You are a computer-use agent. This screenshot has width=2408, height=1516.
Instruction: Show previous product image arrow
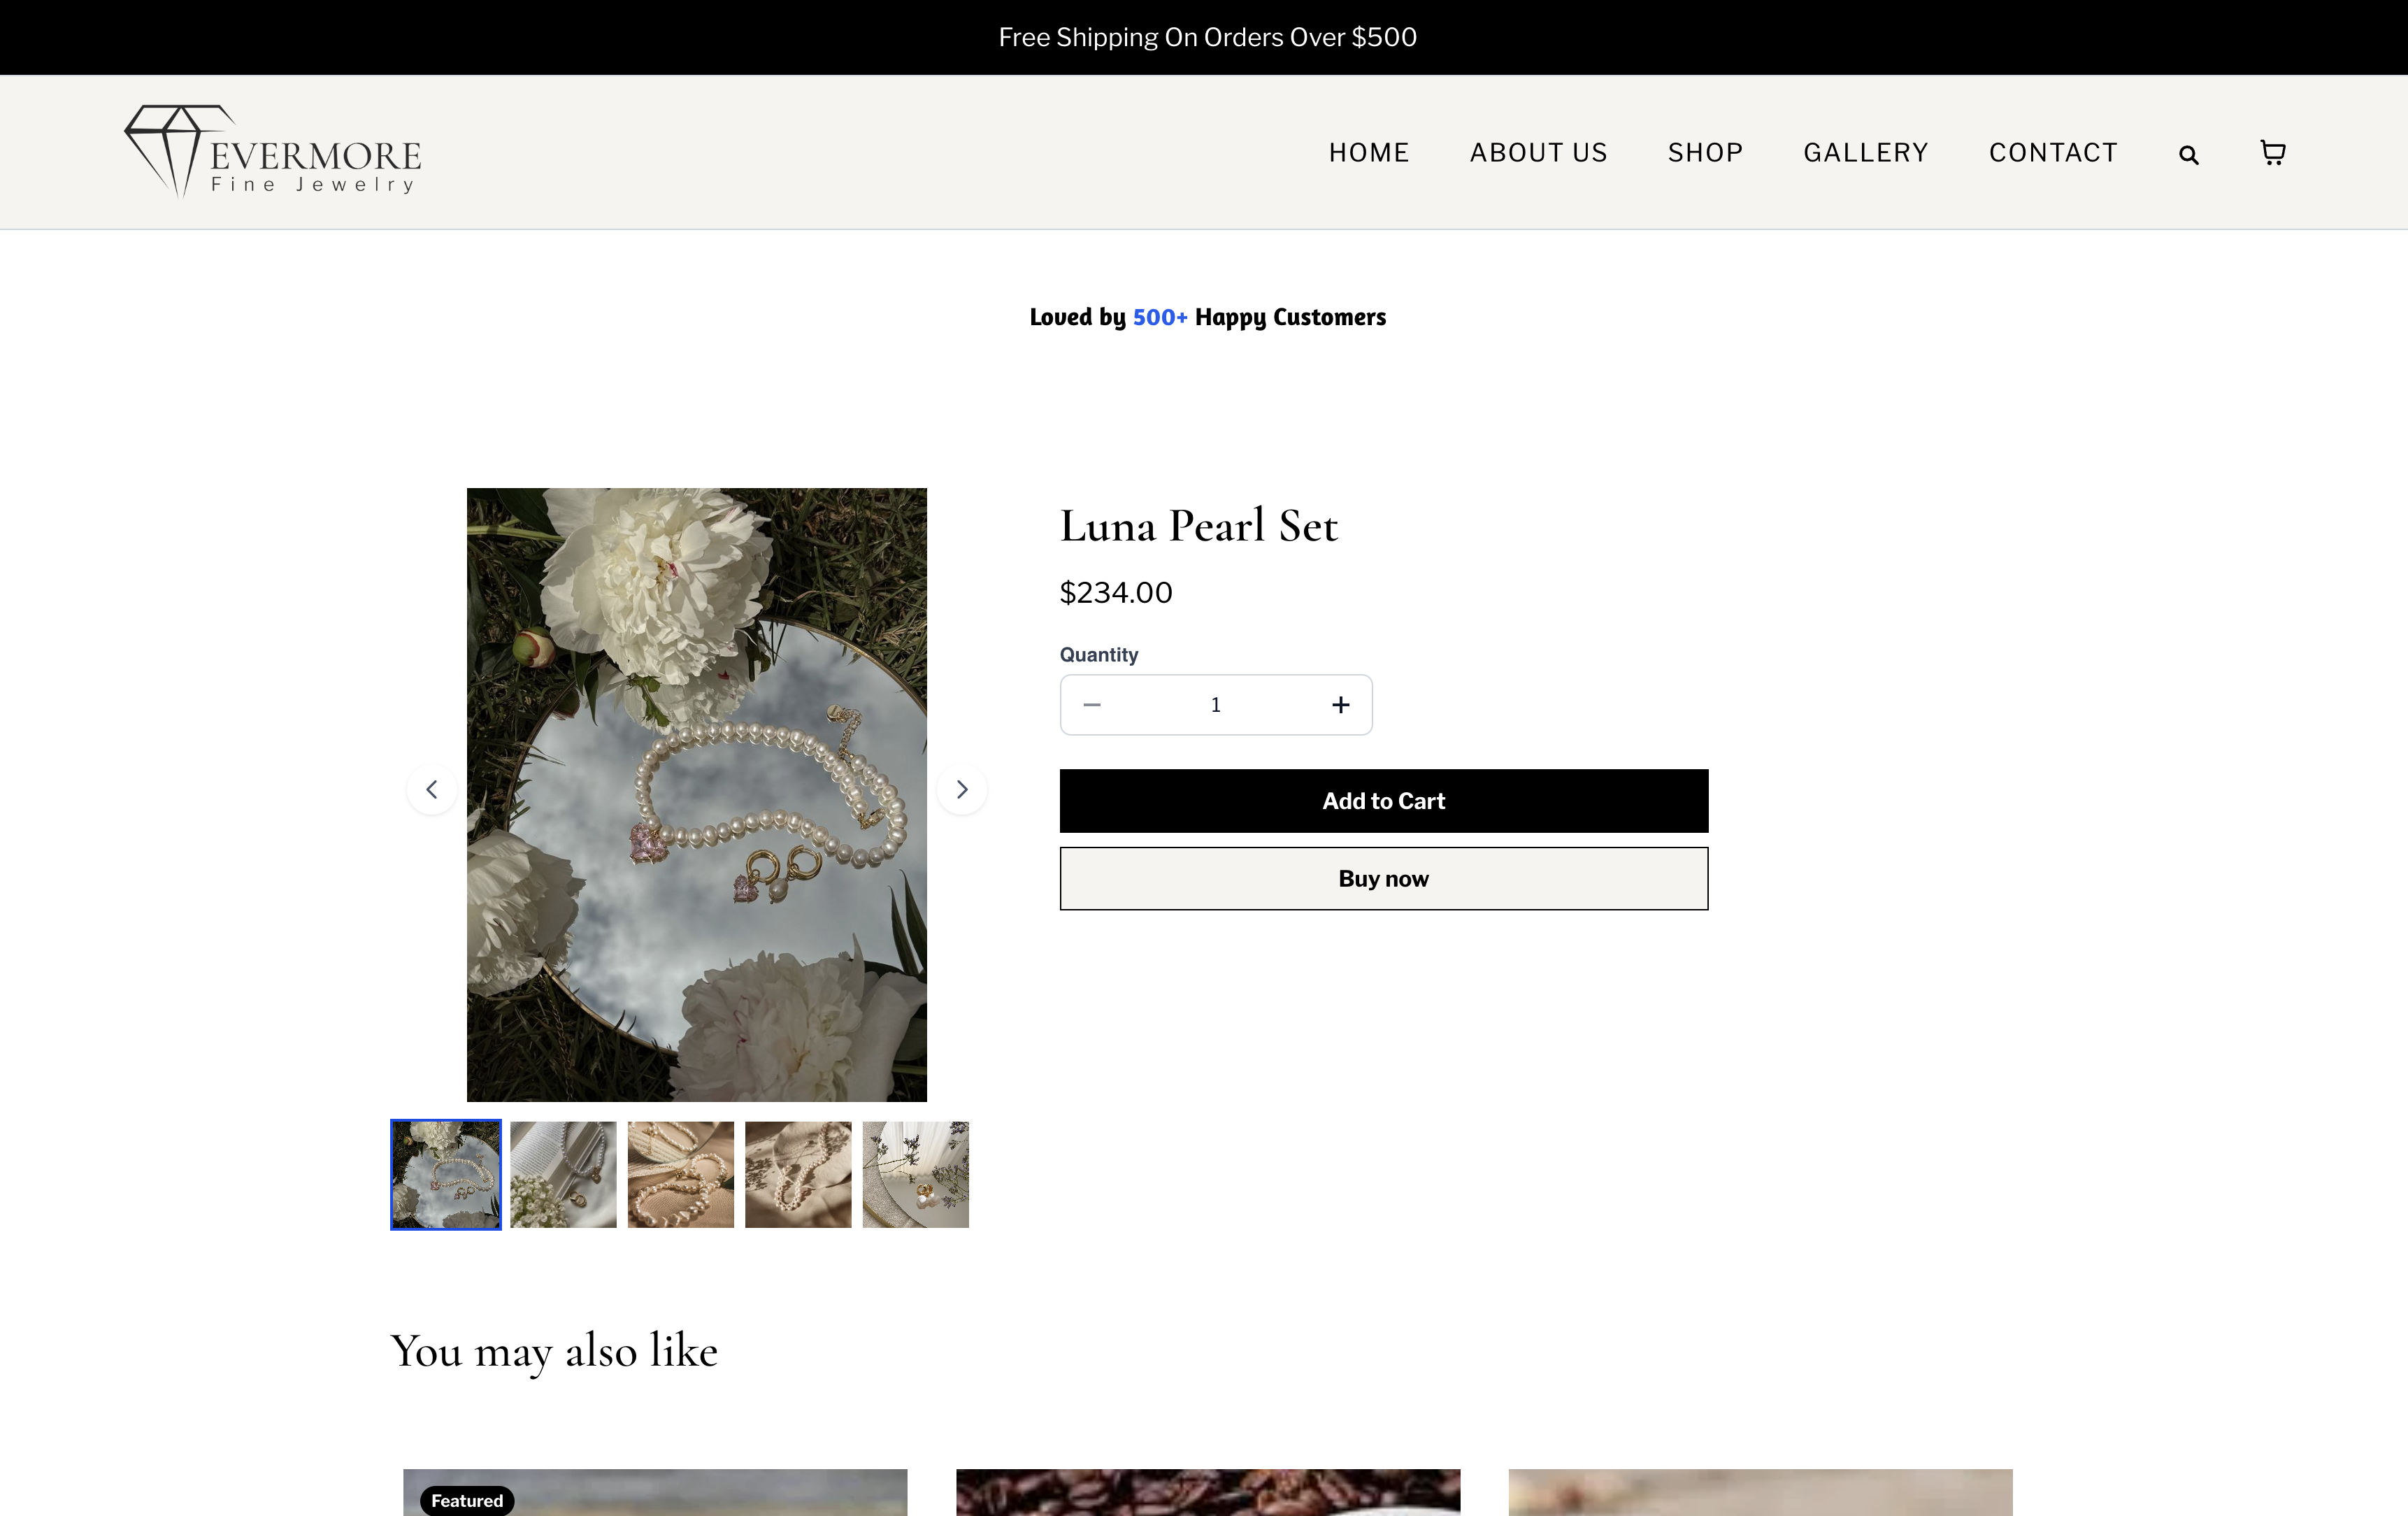pos(432,789)
